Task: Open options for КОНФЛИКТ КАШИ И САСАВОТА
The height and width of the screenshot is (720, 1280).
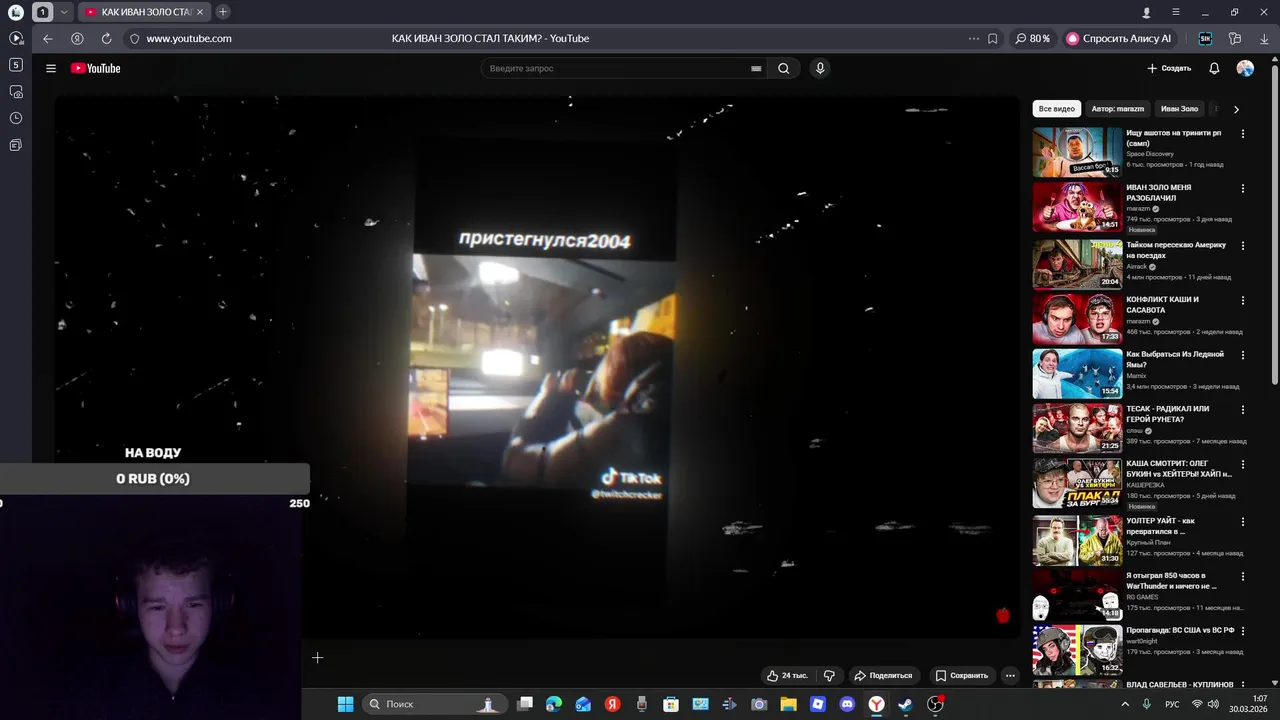Action: pos(1243,299)
